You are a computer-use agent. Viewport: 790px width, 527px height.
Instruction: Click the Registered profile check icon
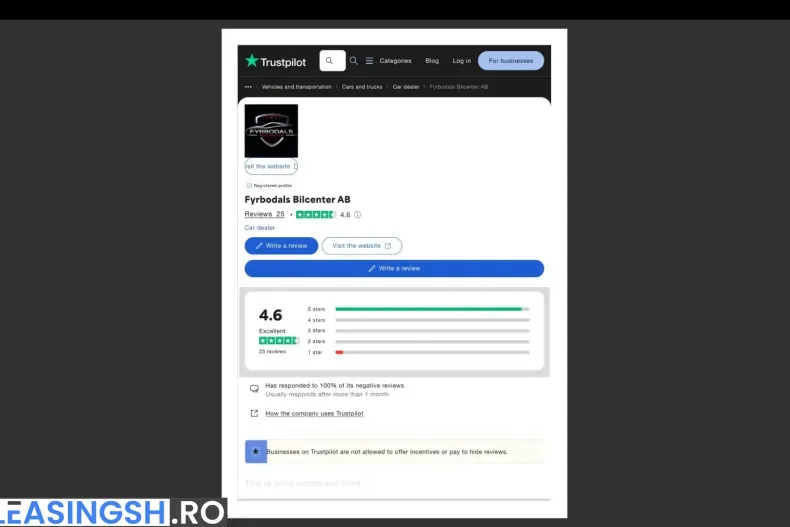[249, 185]
